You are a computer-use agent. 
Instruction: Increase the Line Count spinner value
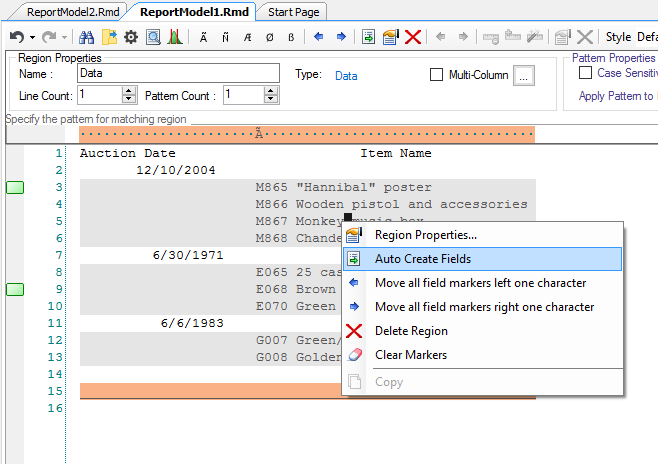coord(129,90)
